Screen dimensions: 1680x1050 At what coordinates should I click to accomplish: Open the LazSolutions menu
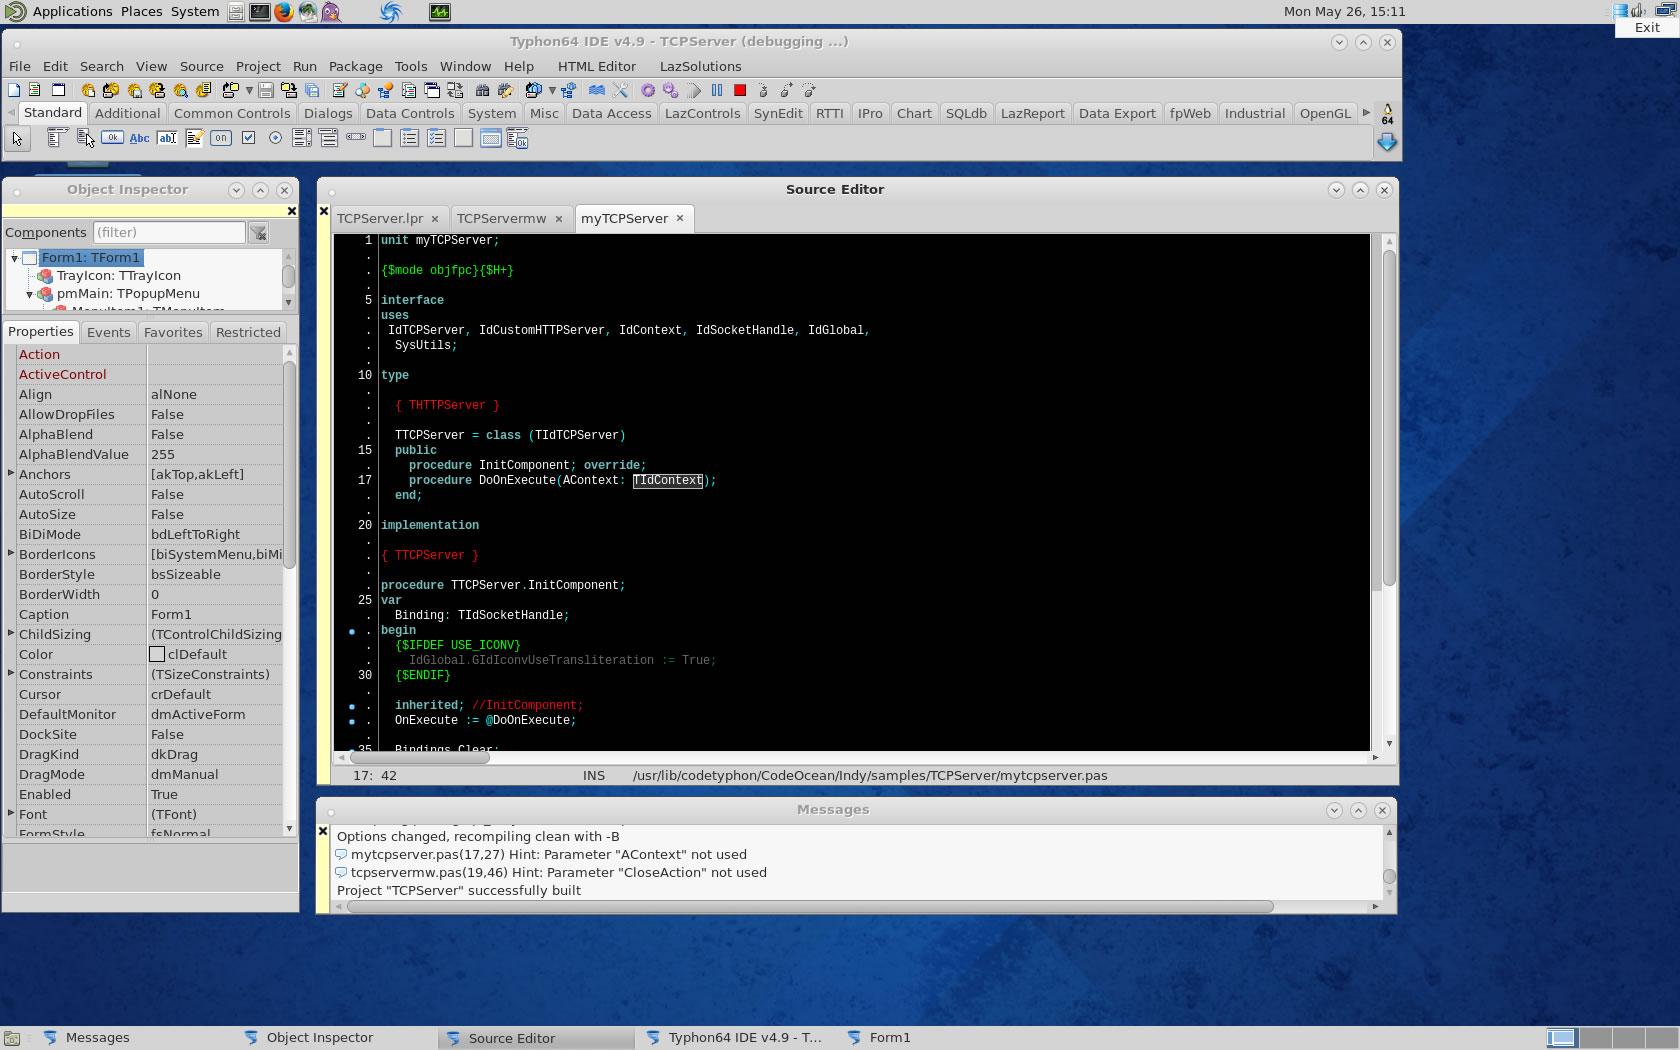[700, 66]
